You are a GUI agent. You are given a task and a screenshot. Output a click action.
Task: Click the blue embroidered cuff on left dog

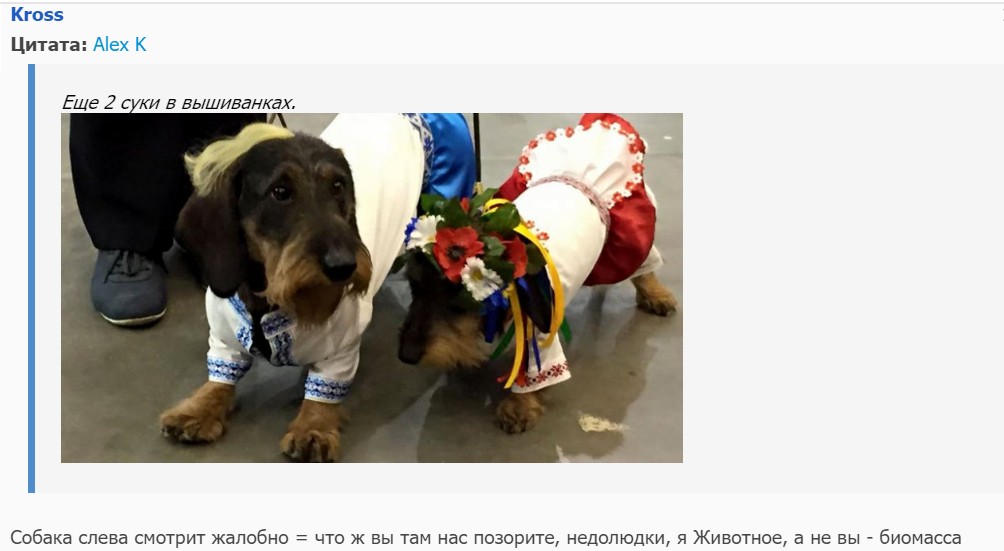327,388
